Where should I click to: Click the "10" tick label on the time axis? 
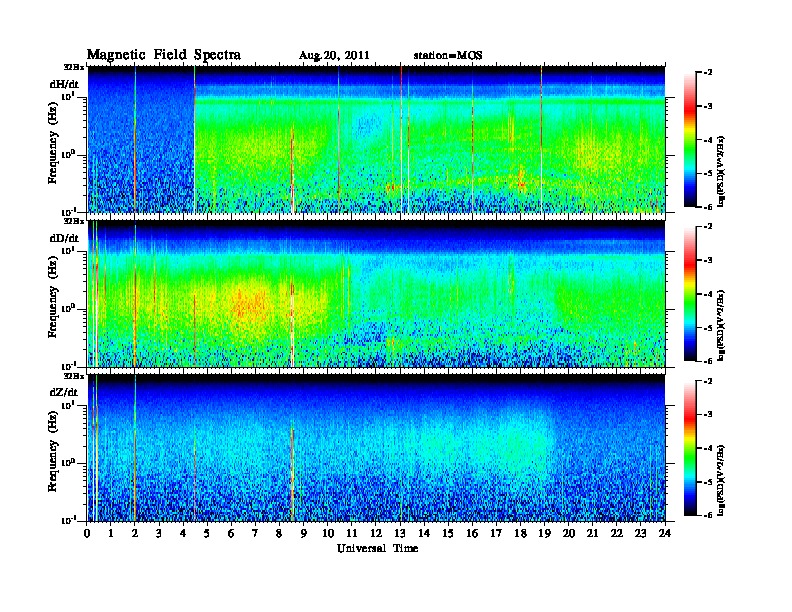tap(327, 534)
